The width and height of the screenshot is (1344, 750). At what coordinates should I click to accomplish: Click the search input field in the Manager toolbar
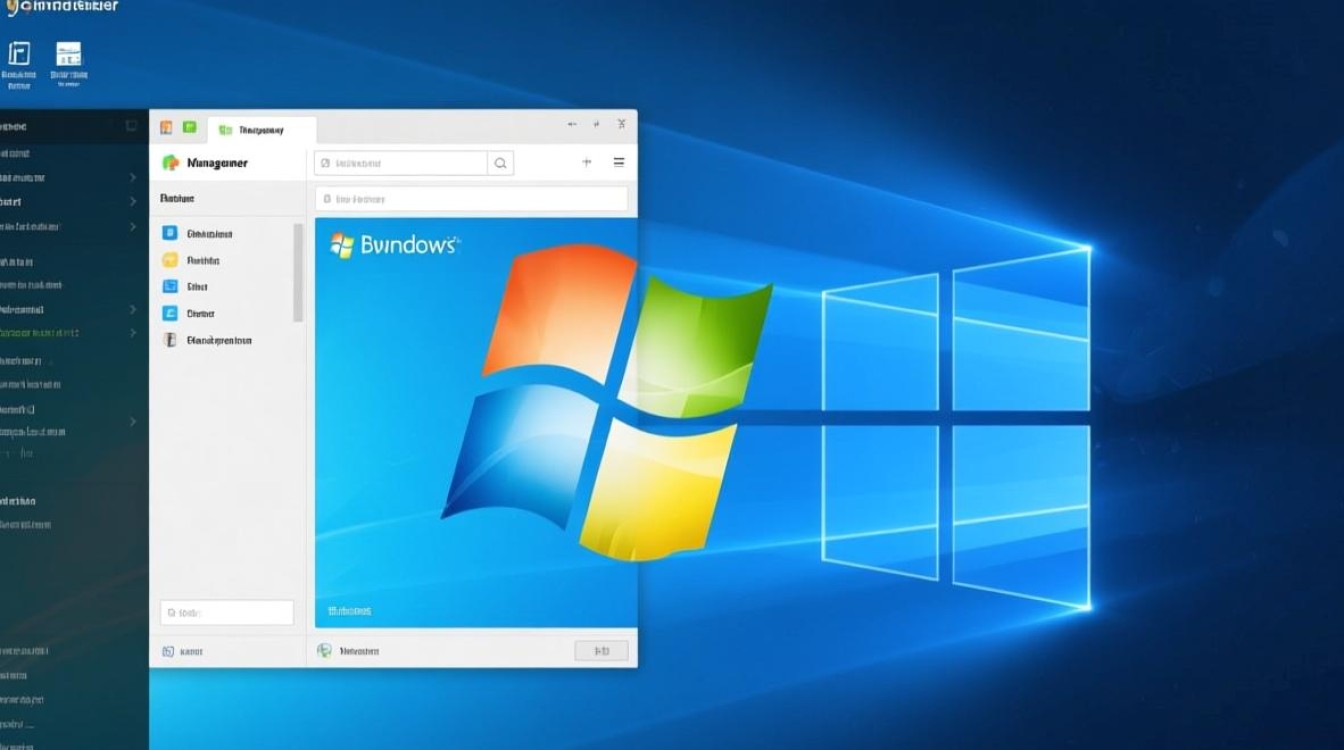coord(402,163)
